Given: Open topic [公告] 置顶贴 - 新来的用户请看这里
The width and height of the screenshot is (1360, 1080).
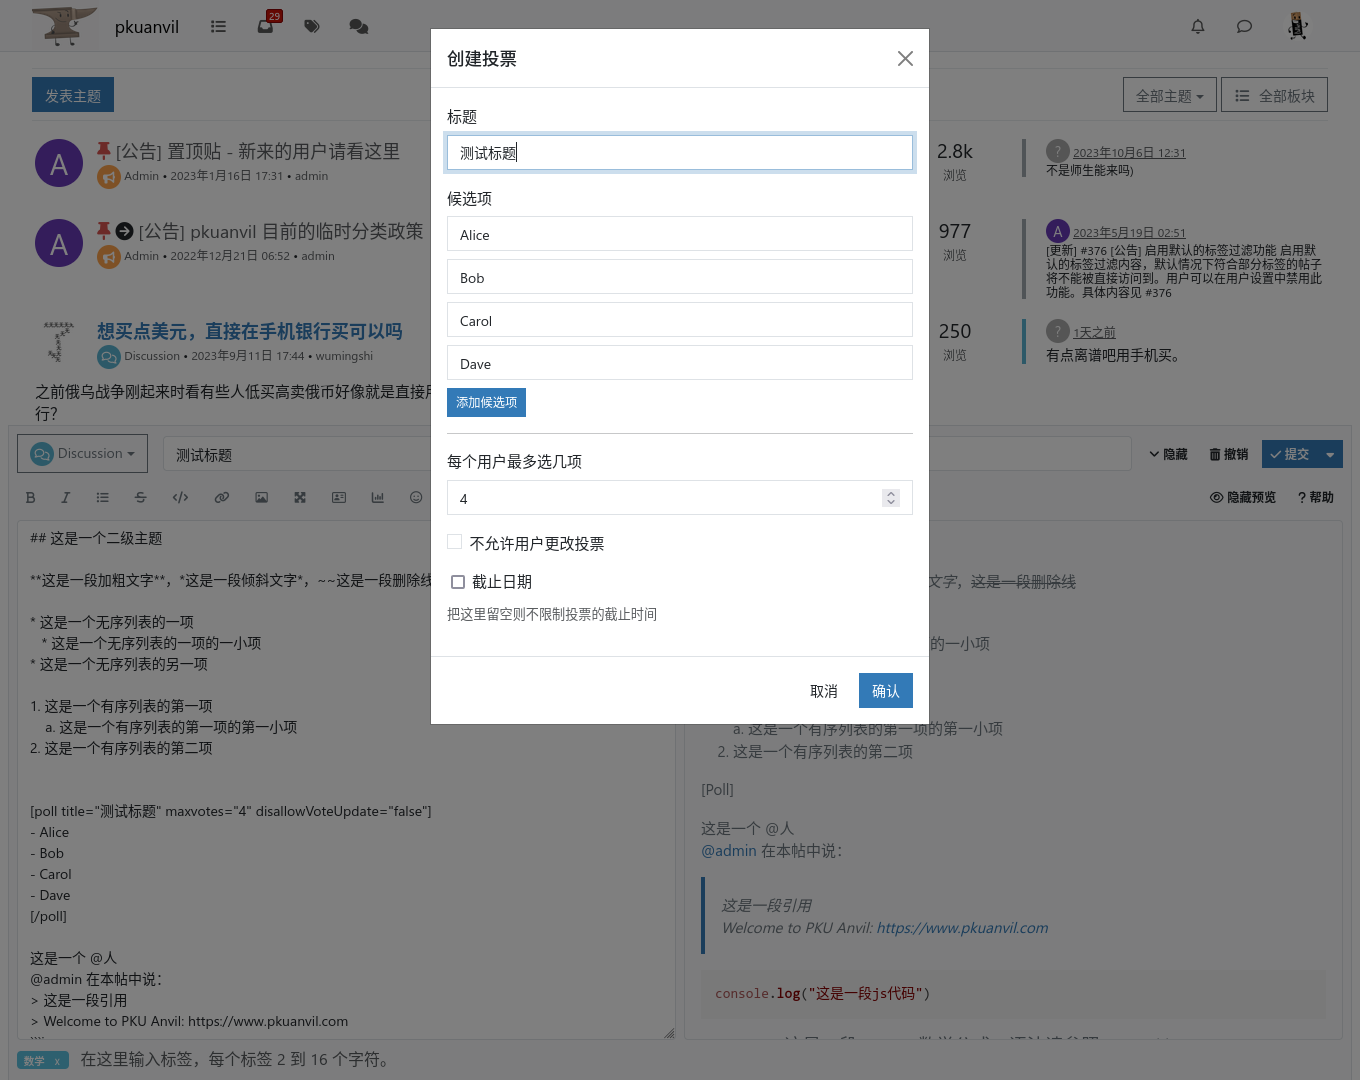Looking at the screenshot, I should pos(258,151).
